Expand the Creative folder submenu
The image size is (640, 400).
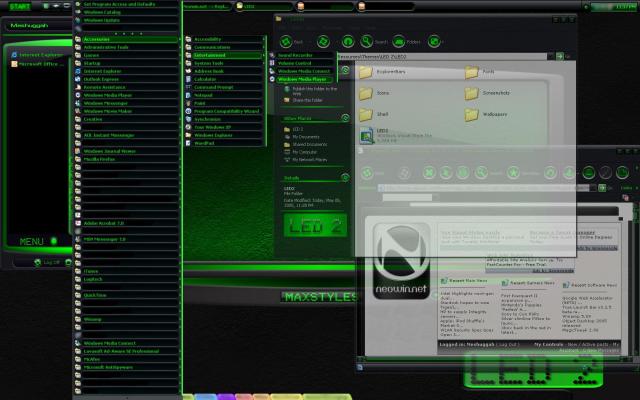click(127, 119)
